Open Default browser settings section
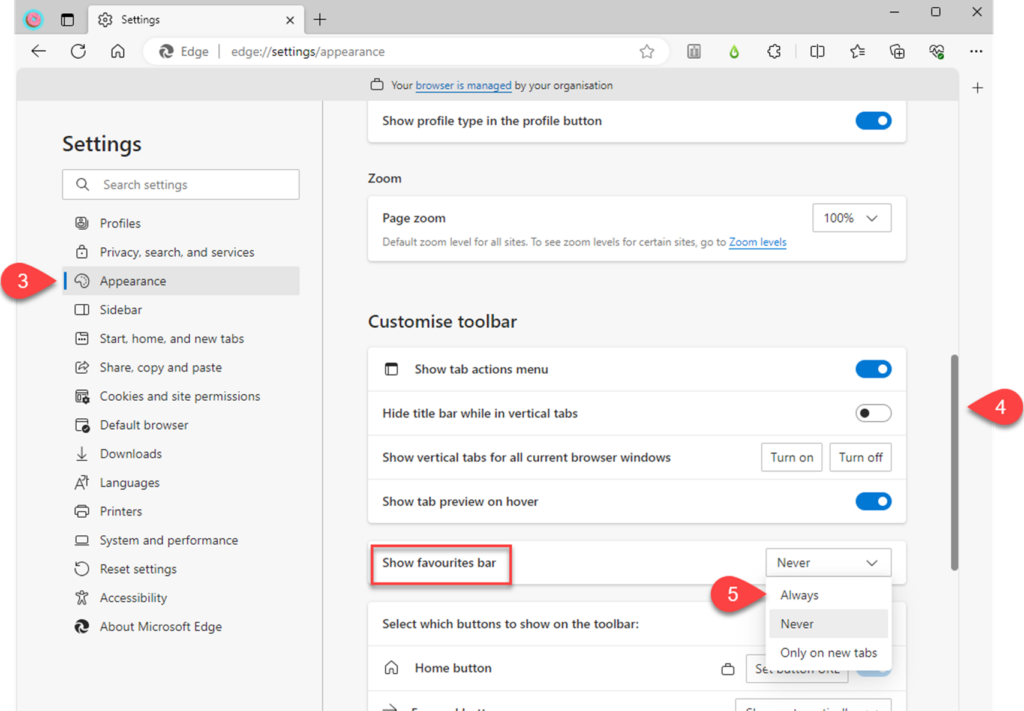Image resolution: width=1024 pixels, height=711 pixels. click(181, 425)
